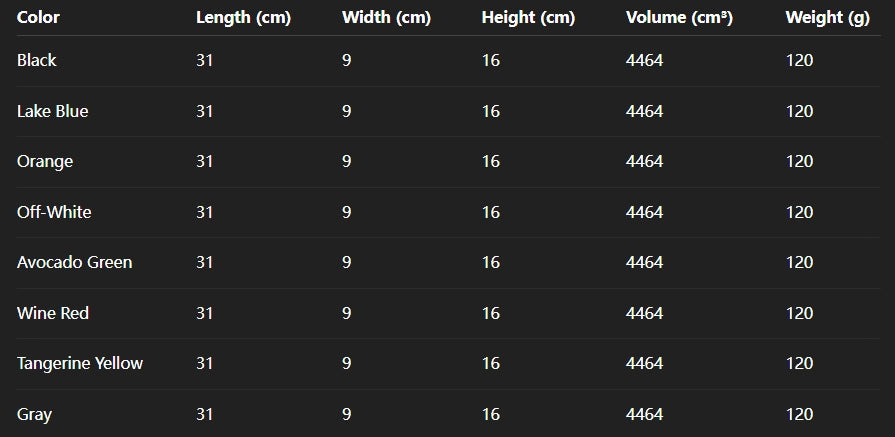The image size is (895, 437).
Task: Click the Length (cm) column header
Action: coord(243,17)
